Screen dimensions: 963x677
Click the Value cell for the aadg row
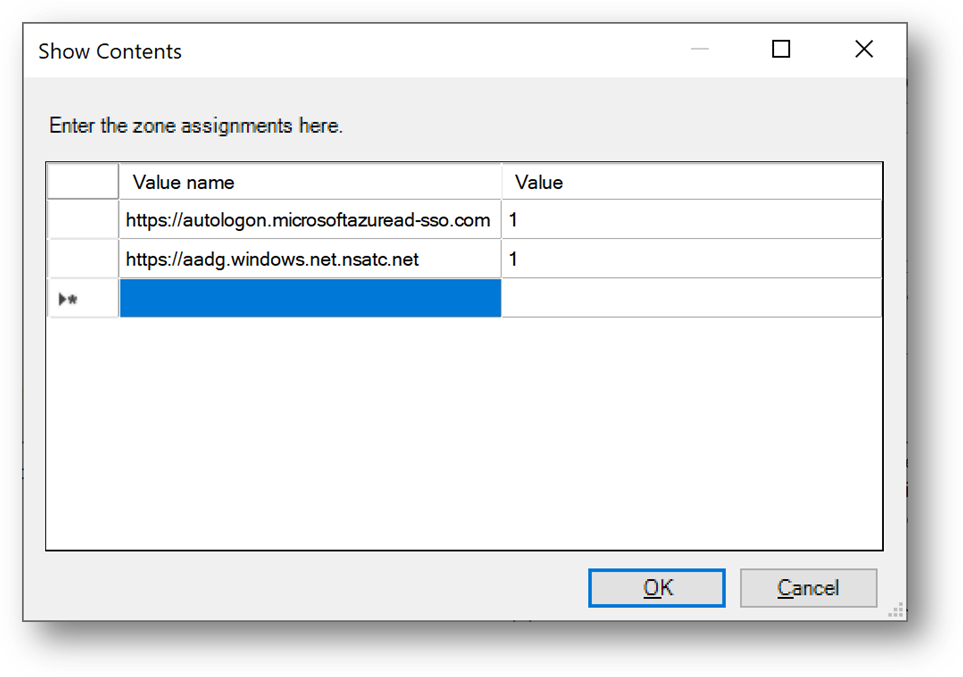691,260
